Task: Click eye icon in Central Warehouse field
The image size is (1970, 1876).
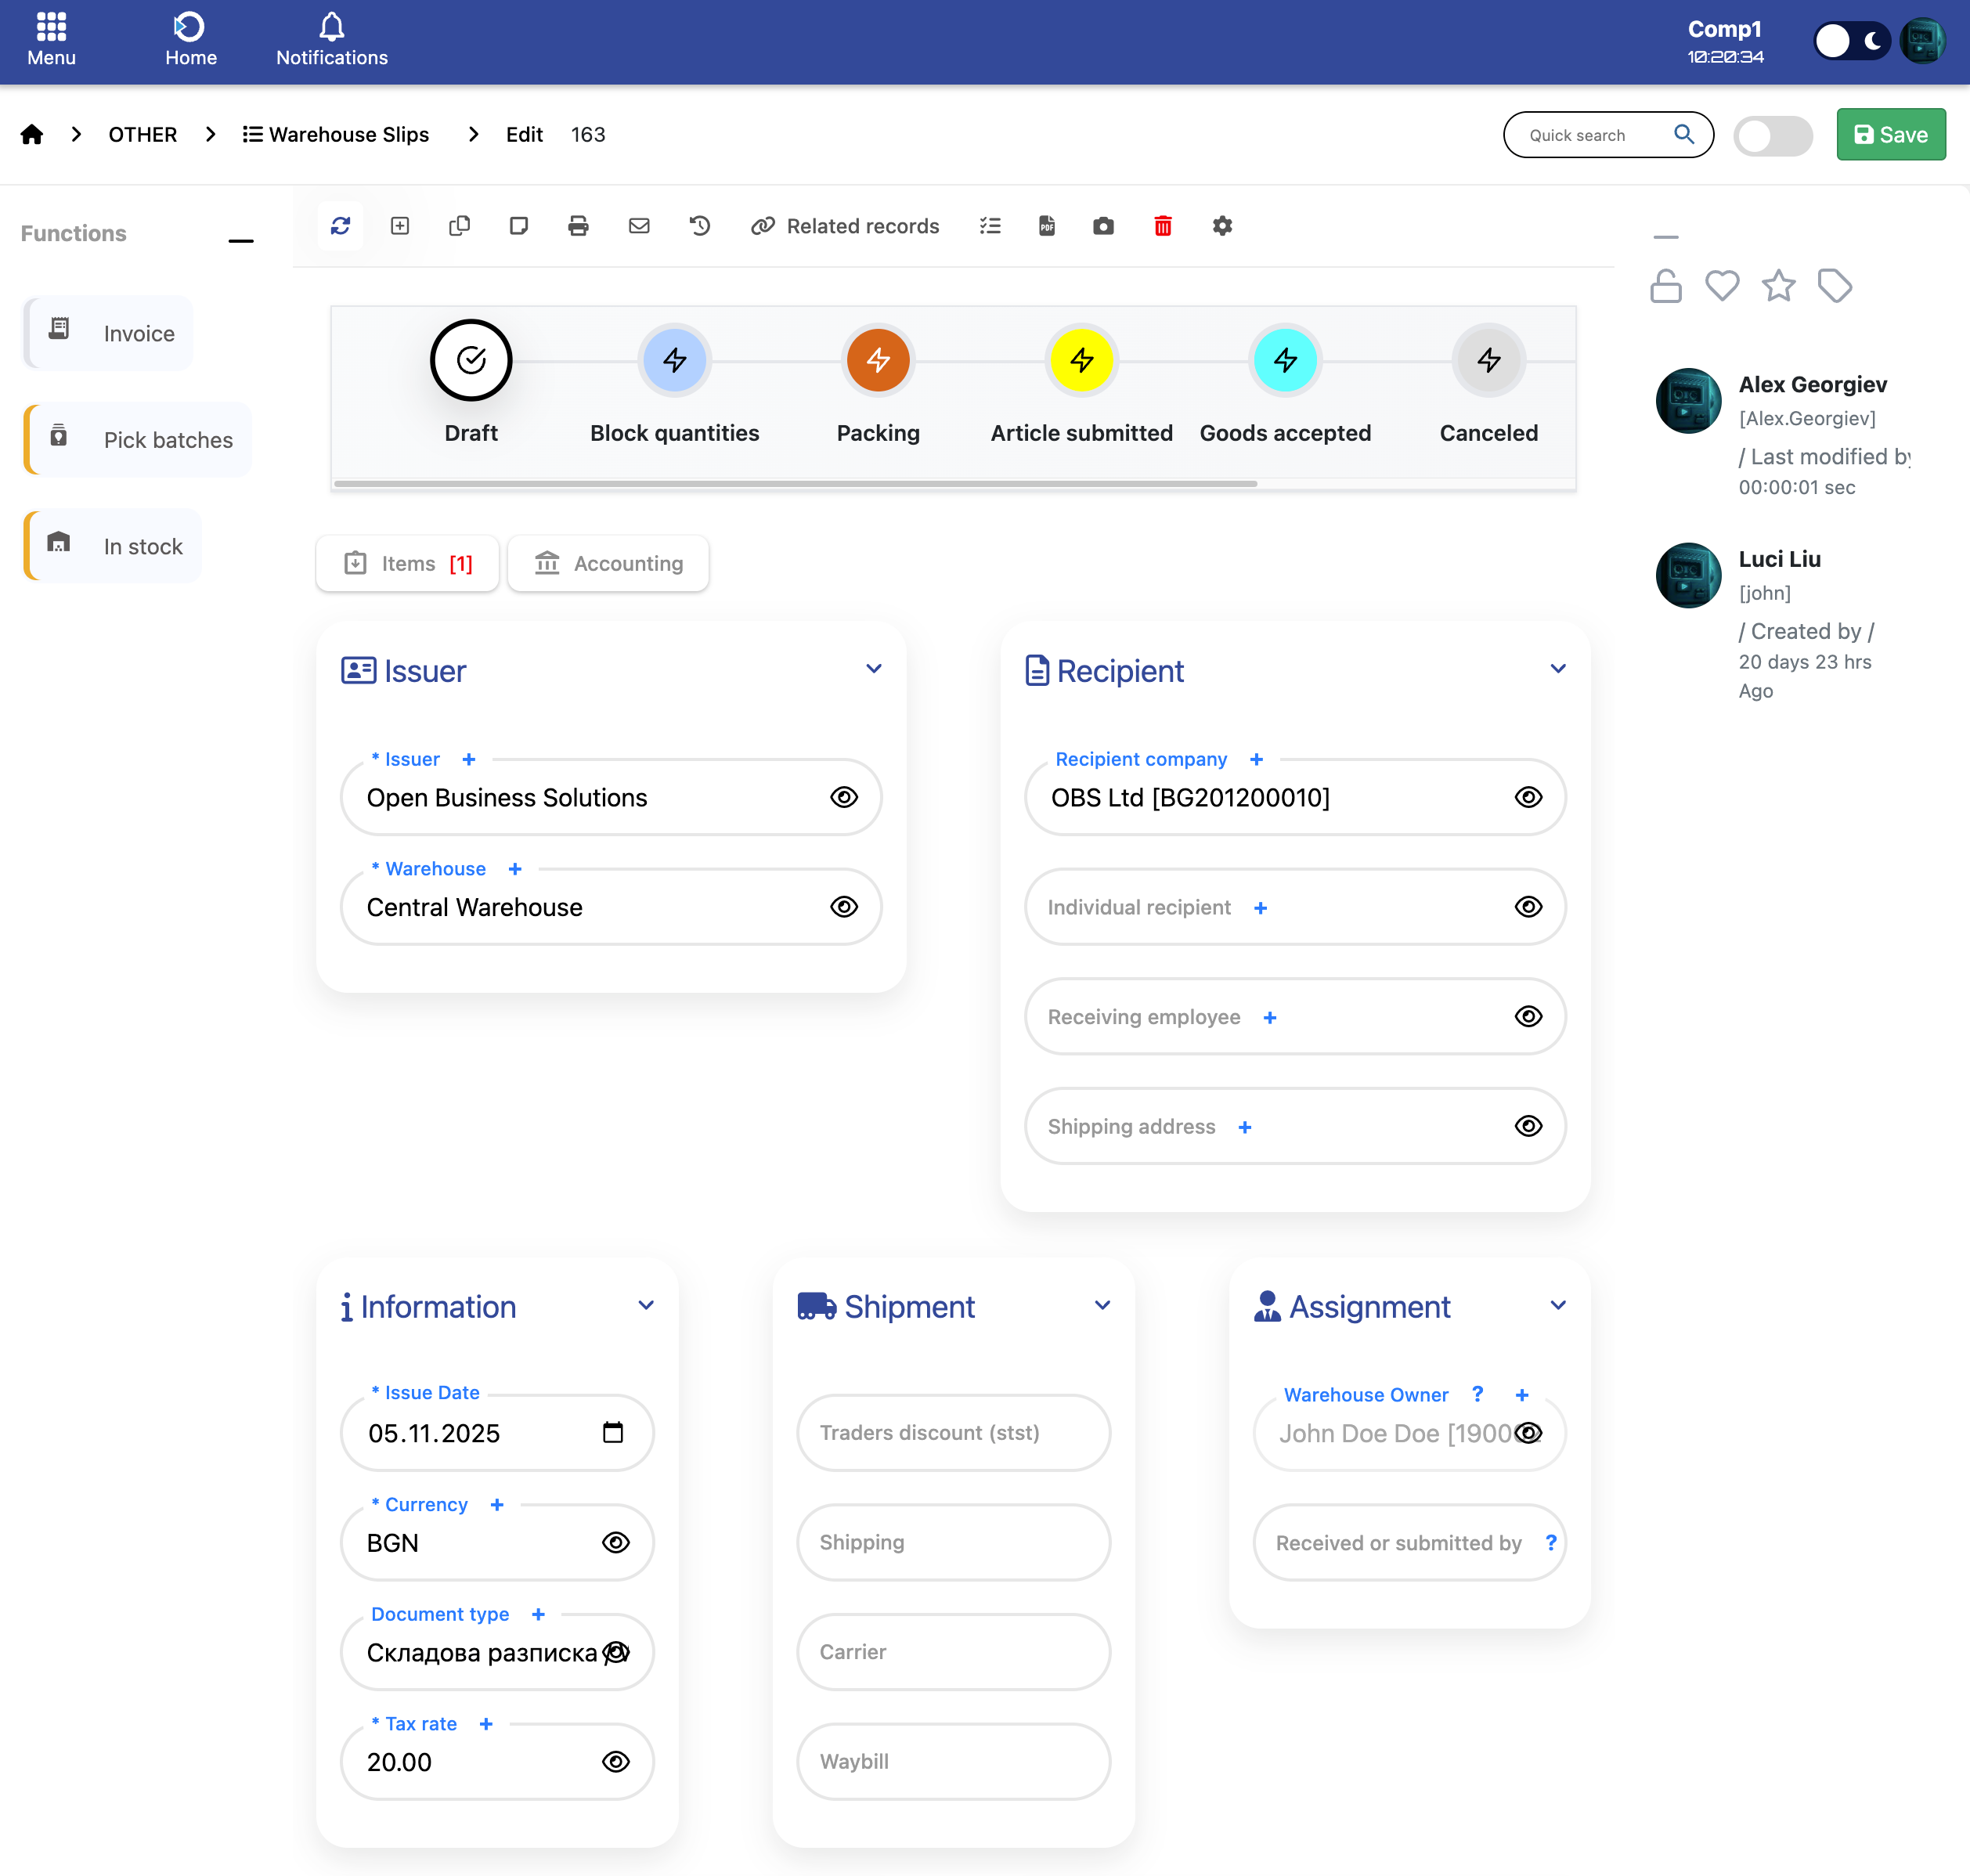Action: tap(843, 907)
